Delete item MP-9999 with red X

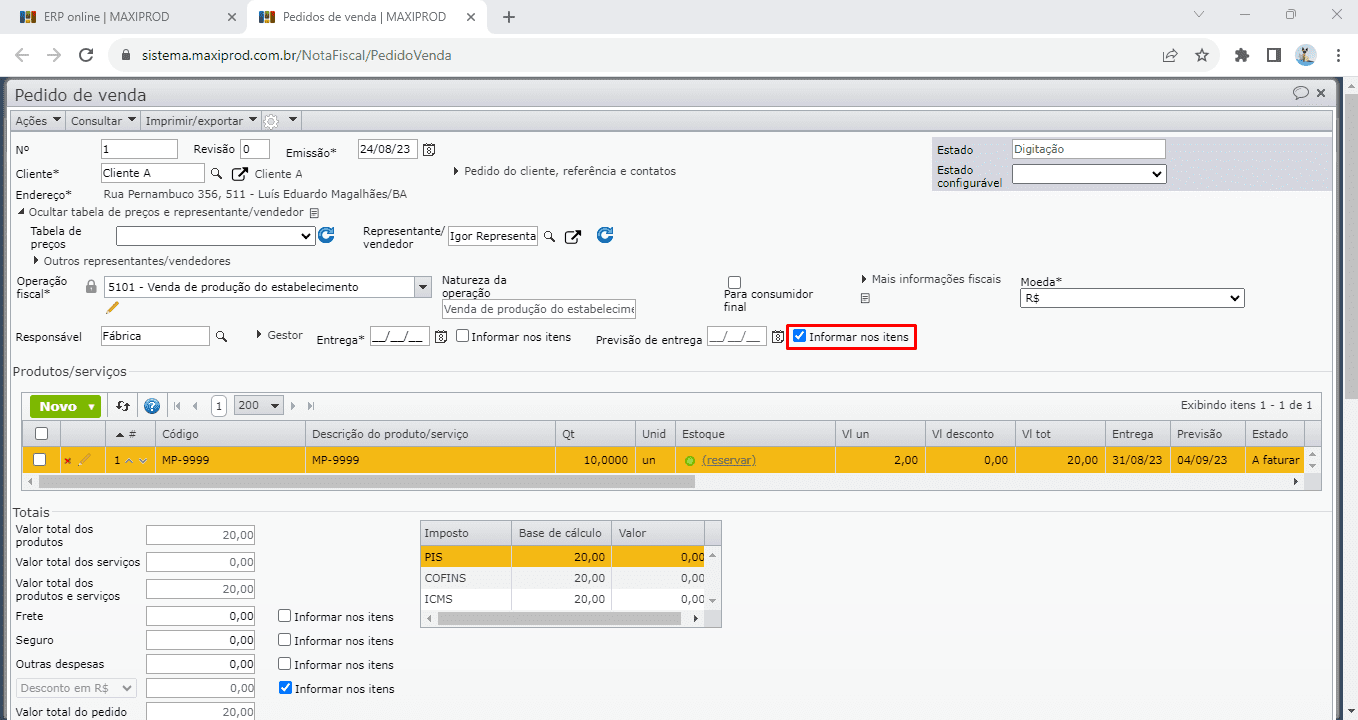[x=68, y=461]
